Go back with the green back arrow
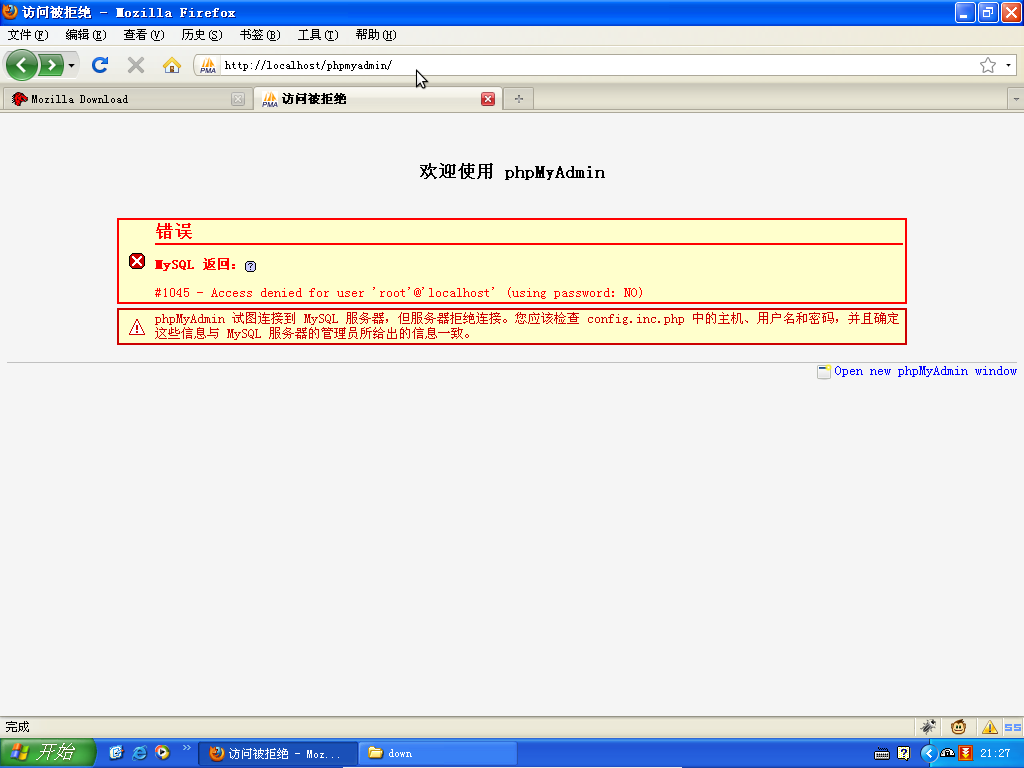This screenshot has height=768, width=1024. coord(22,65)
